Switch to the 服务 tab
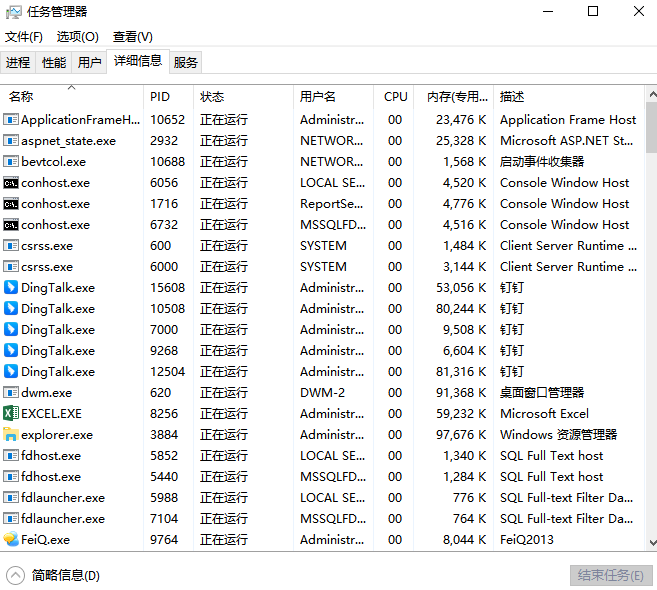This screenshot has height=590, width=657. point(186,62)
